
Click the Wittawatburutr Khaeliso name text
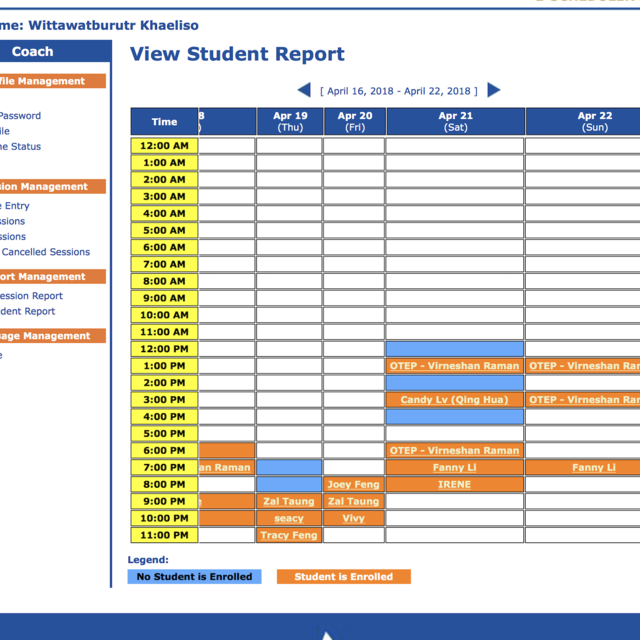tap(113, 25)
